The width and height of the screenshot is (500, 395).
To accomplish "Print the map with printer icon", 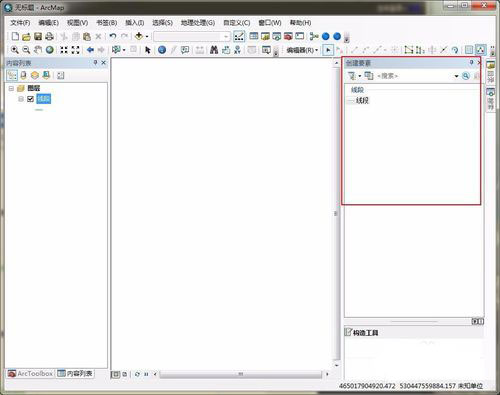I will click(x=49, y=36).
